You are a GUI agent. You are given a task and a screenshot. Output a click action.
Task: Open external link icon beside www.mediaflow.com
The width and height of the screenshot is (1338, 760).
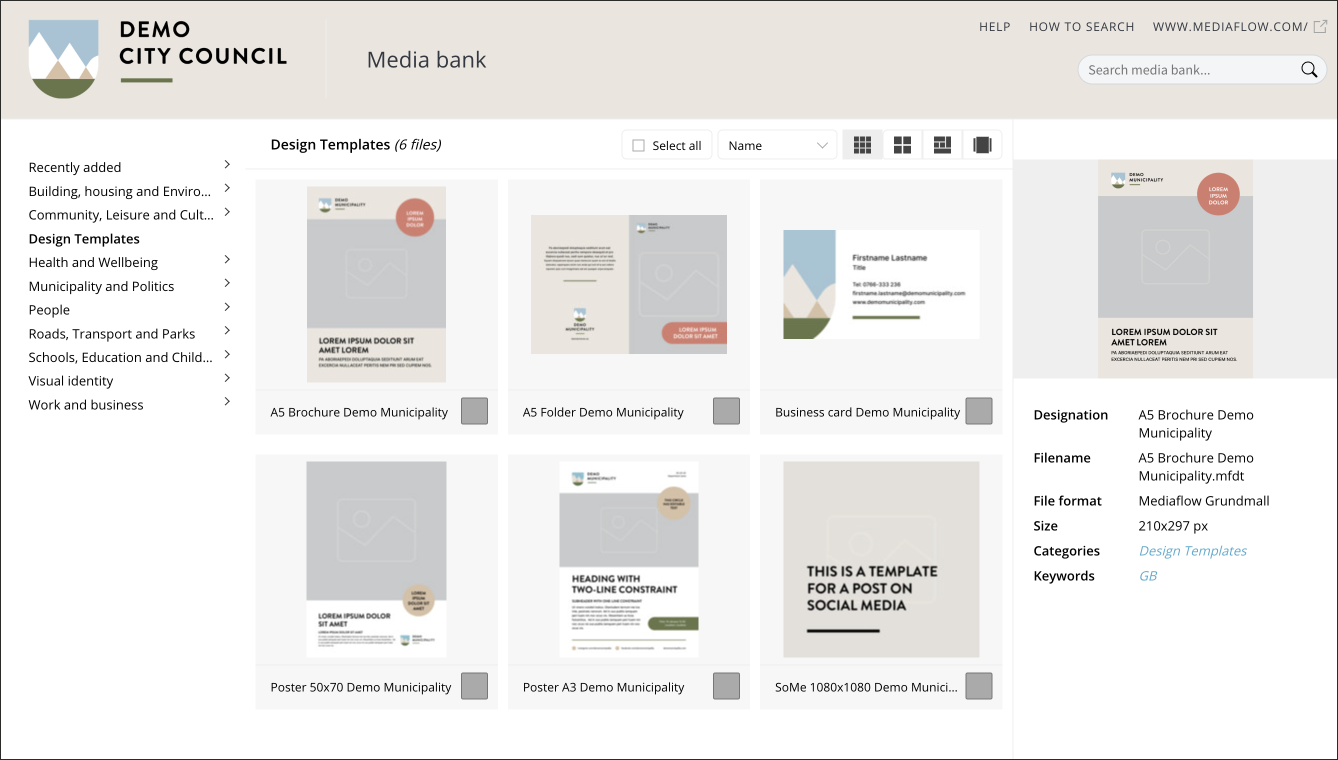1320,27
